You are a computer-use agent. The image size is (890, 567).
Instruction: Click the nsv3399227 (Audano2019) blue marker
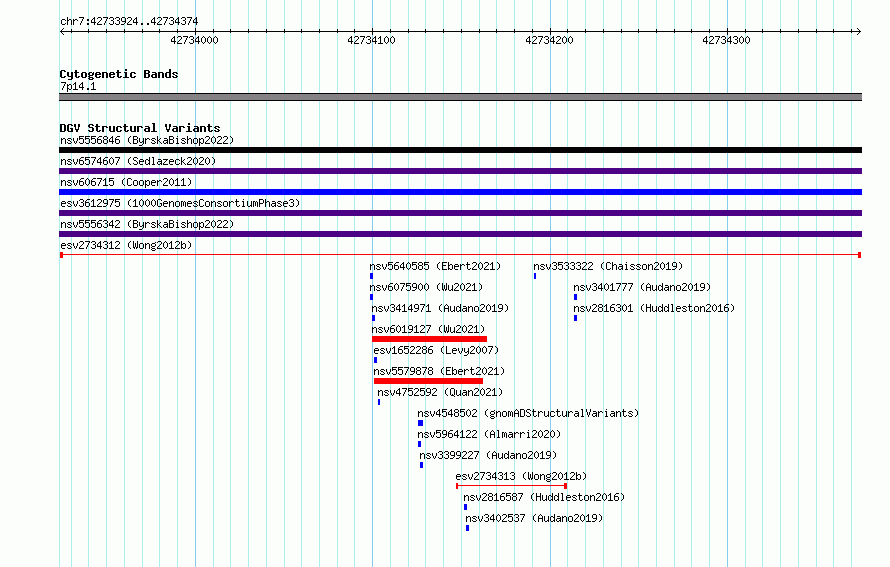coord(421,465)
